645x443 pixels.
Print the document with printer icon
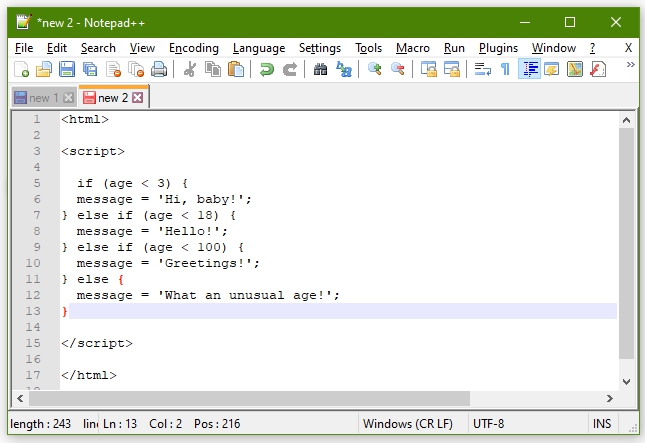[x=159, y=69]
